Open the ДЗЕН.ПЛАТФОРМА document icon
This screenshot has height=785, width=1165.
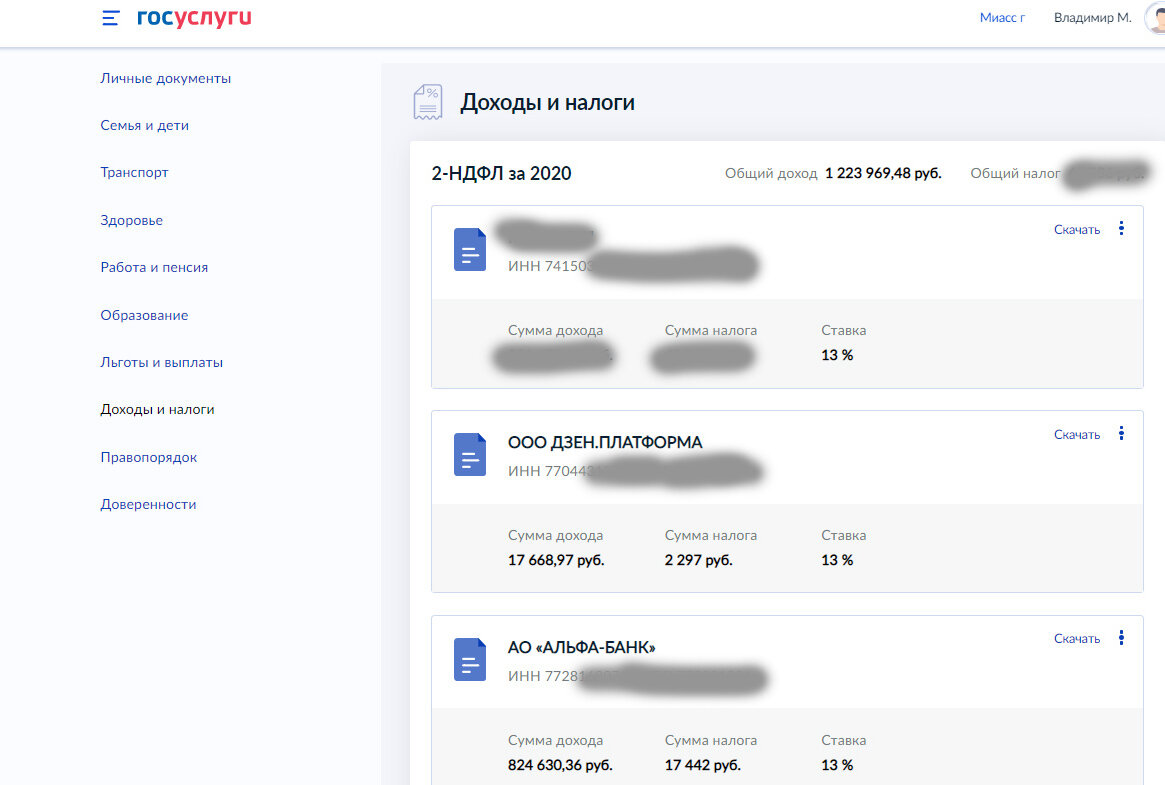(x=469, y=455)
